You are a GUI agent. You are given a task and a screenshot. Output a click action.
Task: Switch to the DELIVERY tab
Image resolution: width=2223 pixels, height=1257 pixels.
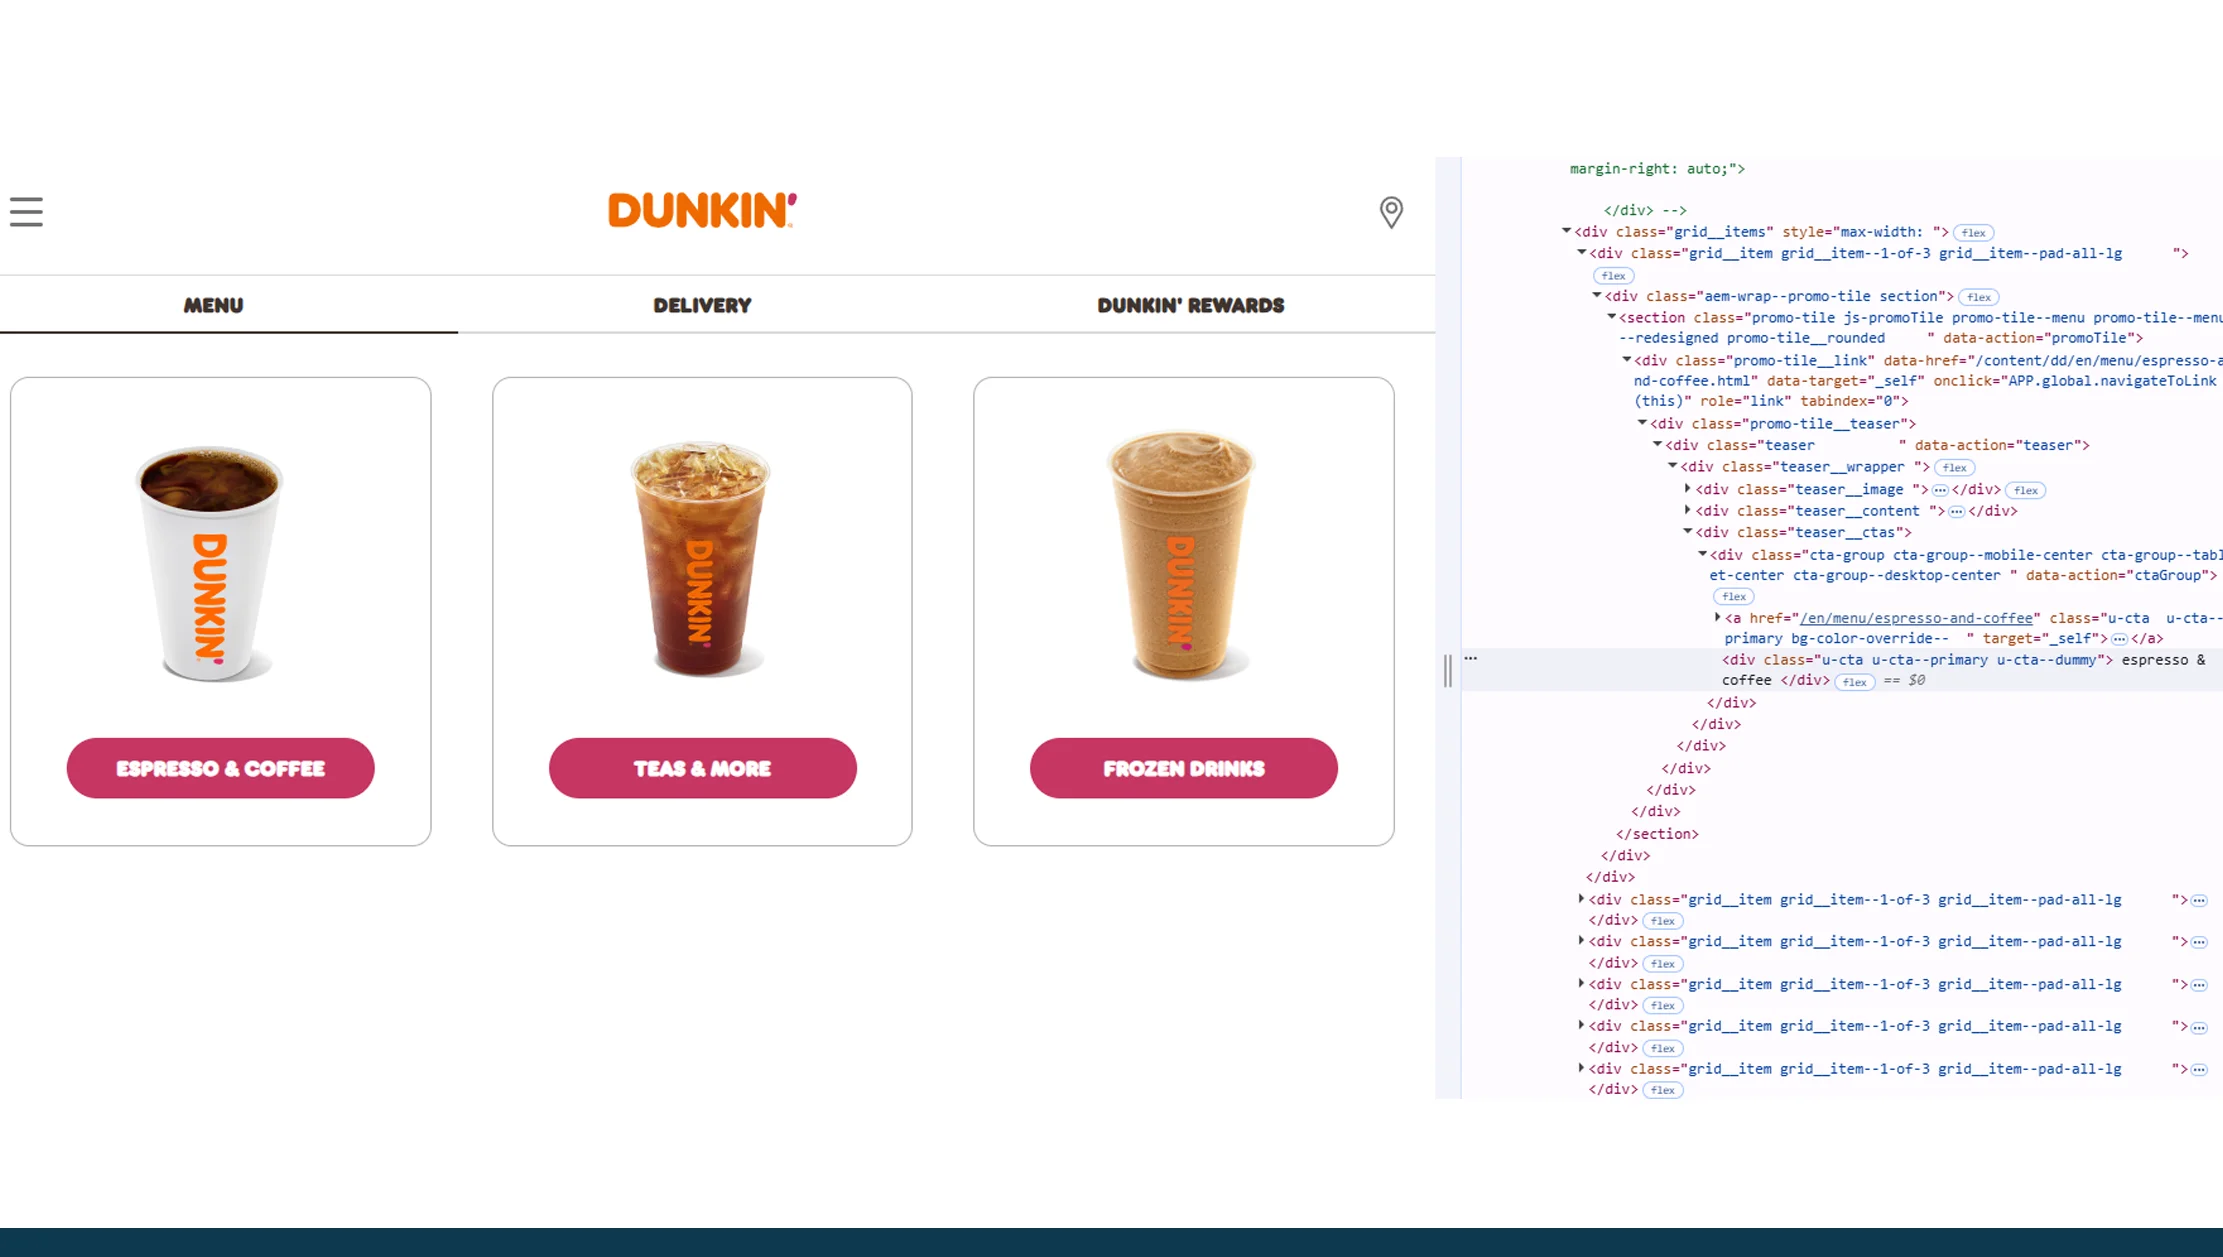click(702, 305)
